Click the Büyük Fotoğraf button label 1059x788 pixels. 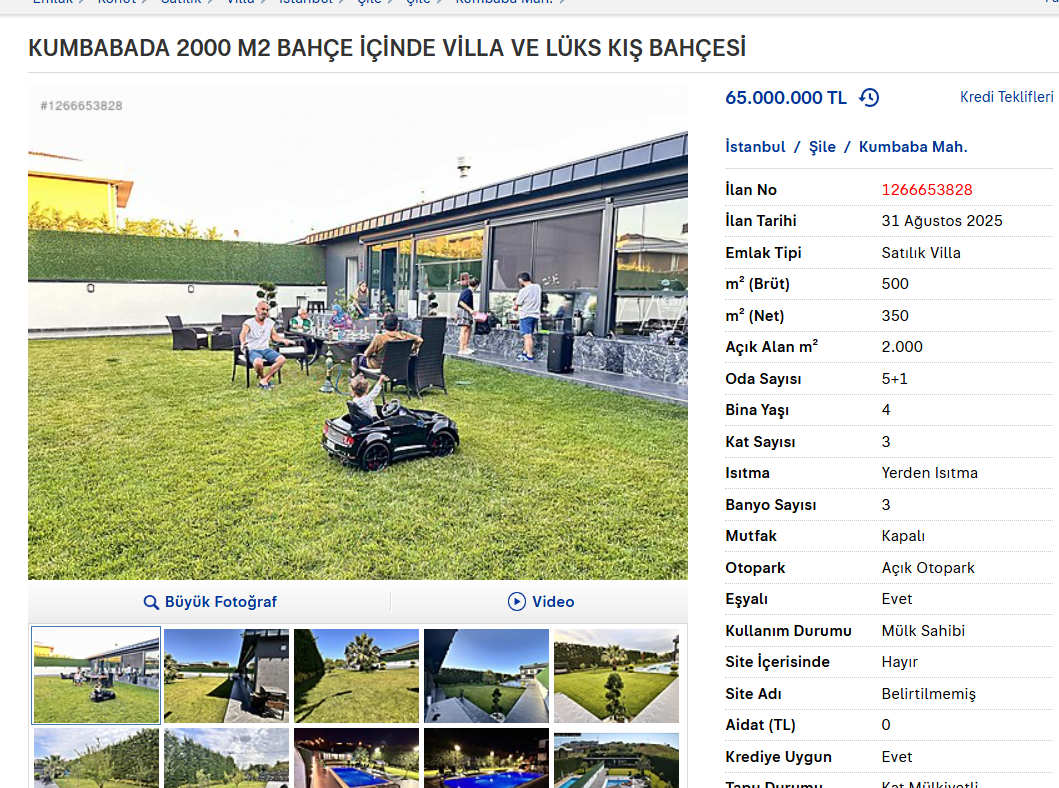221,602
